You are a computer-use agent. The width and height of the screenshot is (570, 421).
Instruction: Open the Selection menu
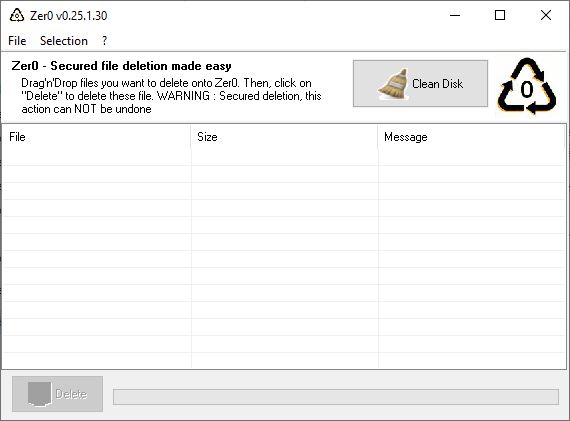pyautogui.click(x=64, y=41)
